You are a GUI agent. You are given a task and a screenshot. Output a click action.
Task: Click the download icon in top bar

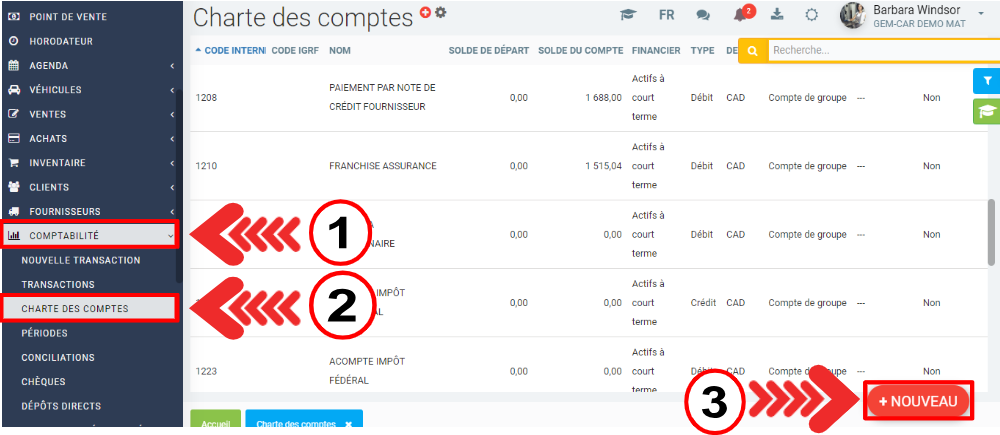[x=777, y=15]
